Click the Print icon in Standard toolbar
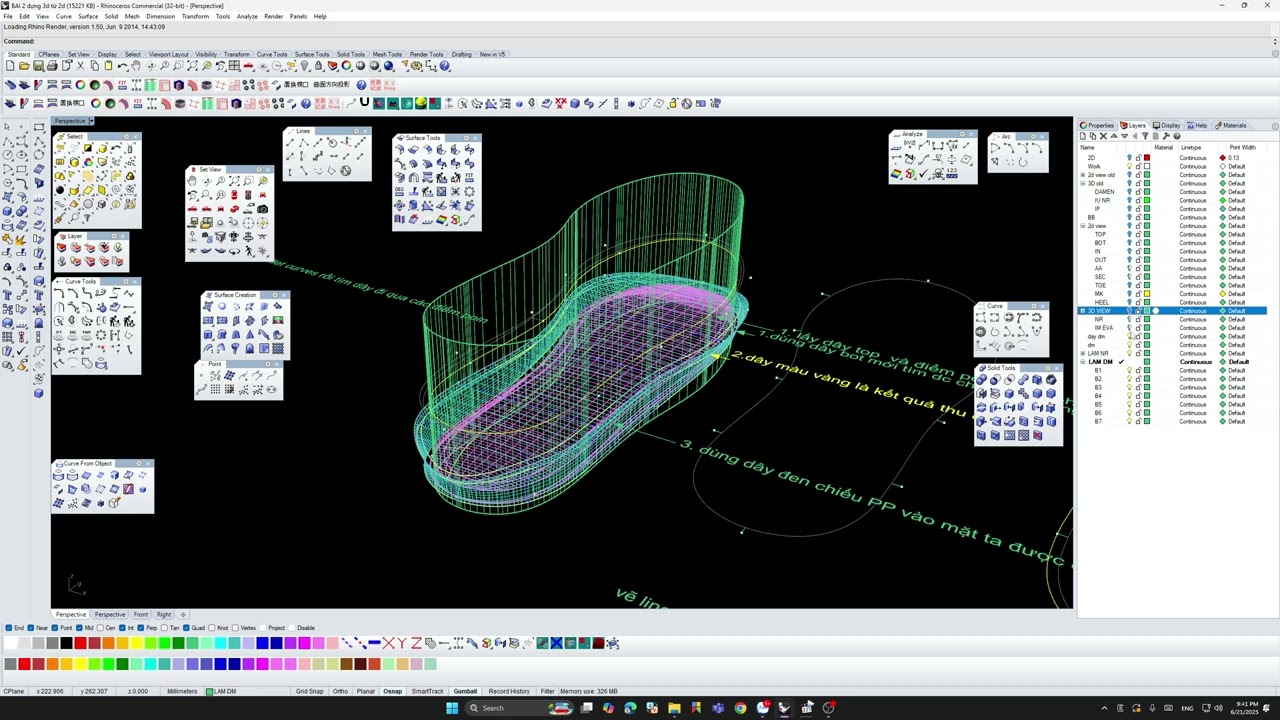 [52, 66]
